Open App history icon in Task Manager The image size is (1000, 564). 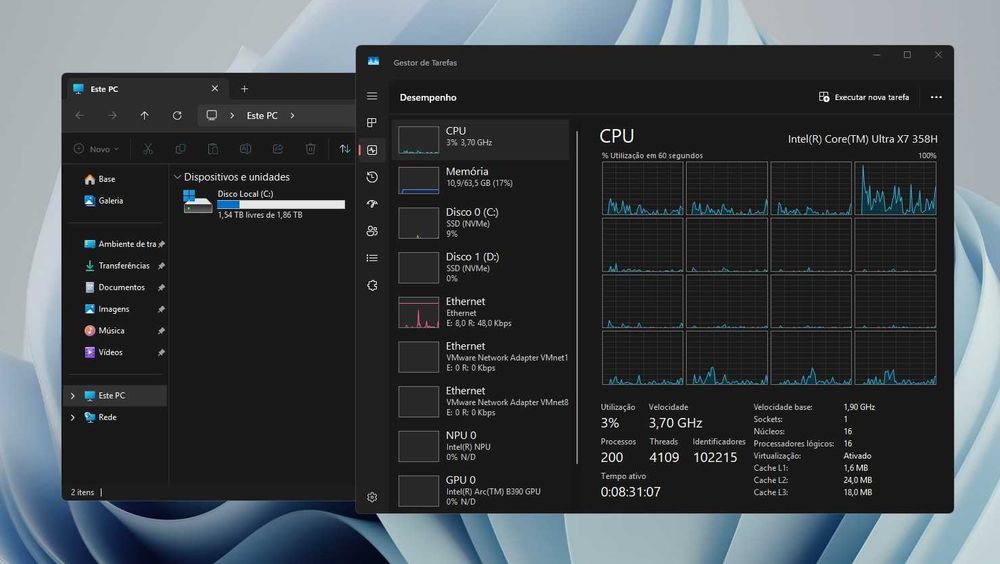372,177
